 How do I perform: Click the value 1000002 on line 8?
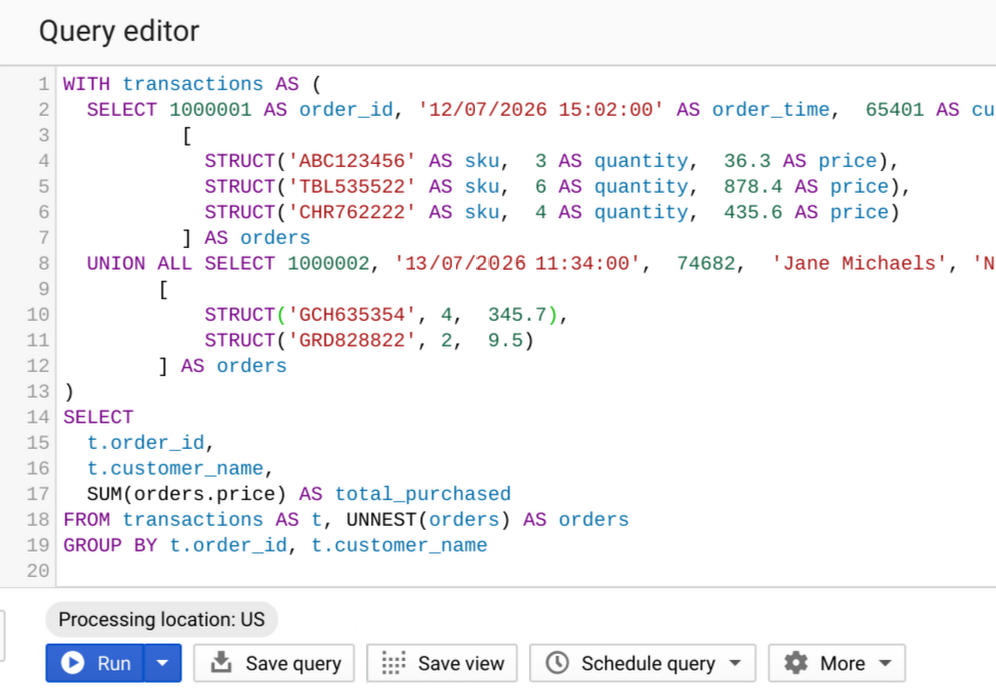point(328,263)
